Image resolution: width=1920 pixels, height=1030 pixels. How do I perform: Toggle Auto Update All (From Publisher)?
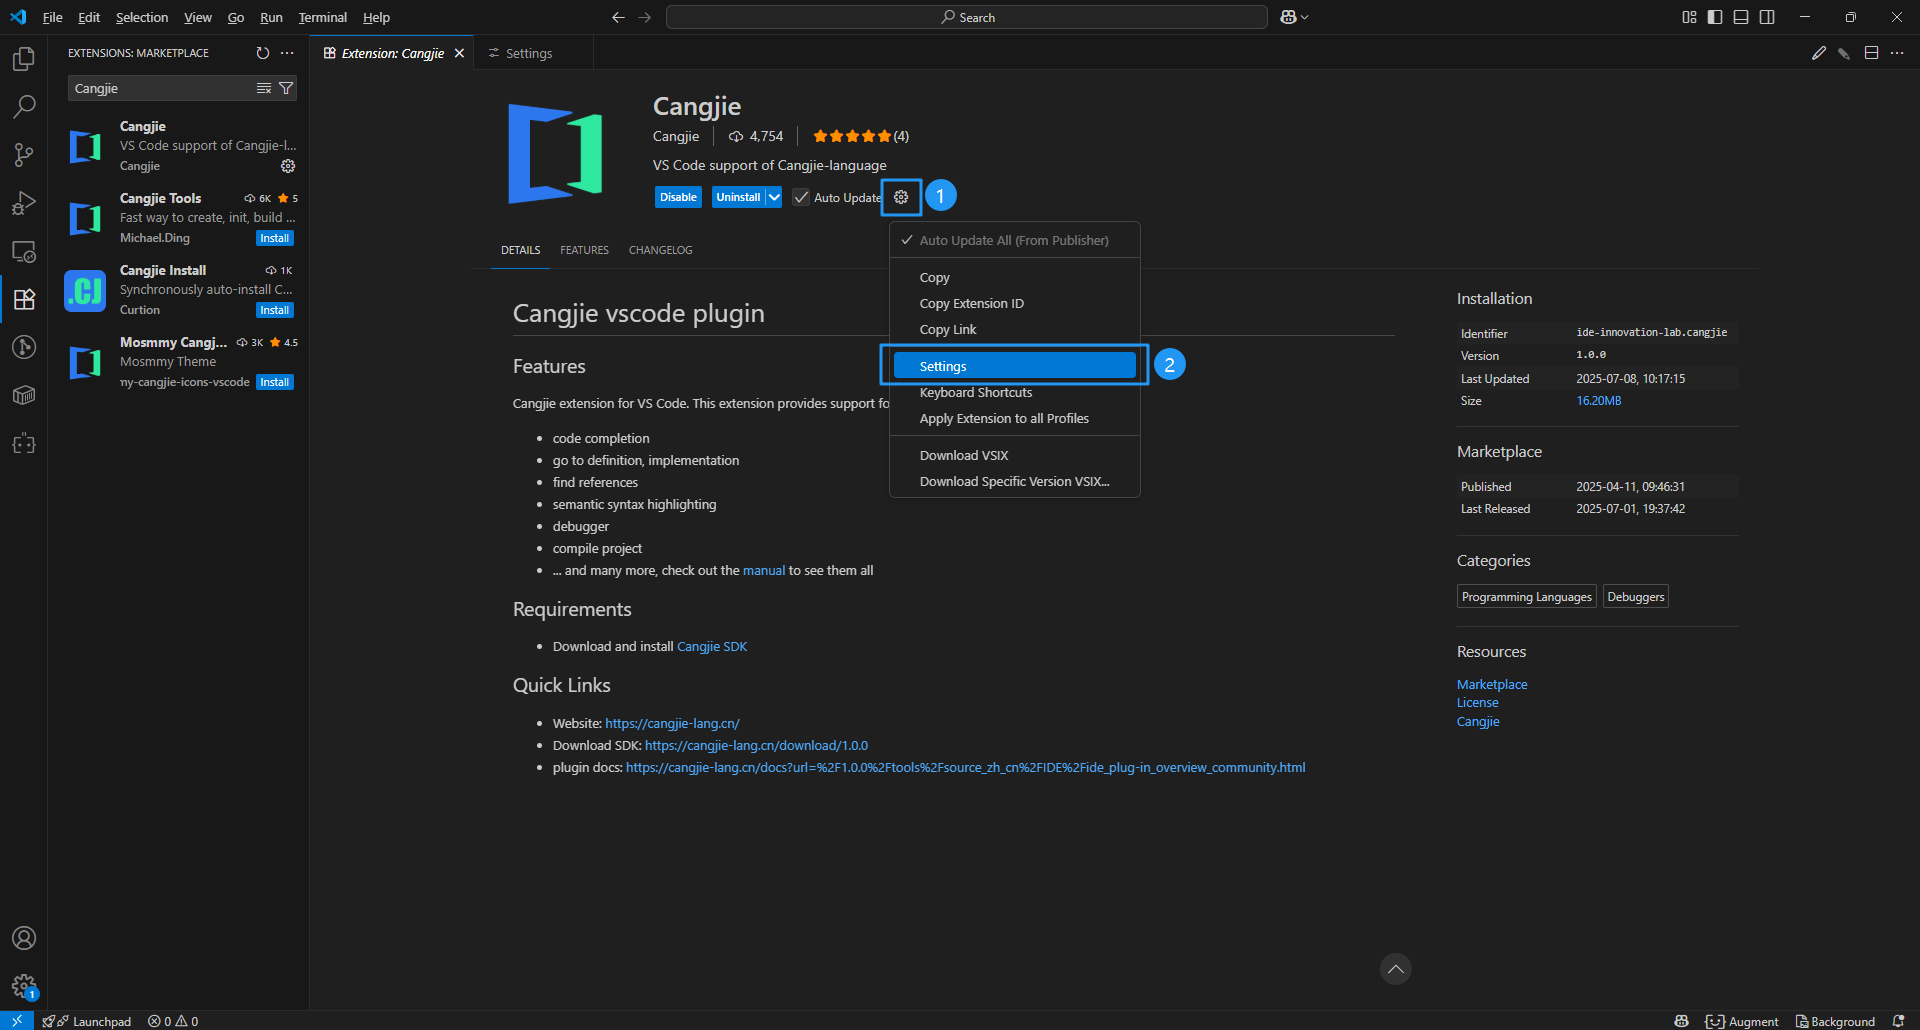pyautogui.click(x=1014, y=240)
